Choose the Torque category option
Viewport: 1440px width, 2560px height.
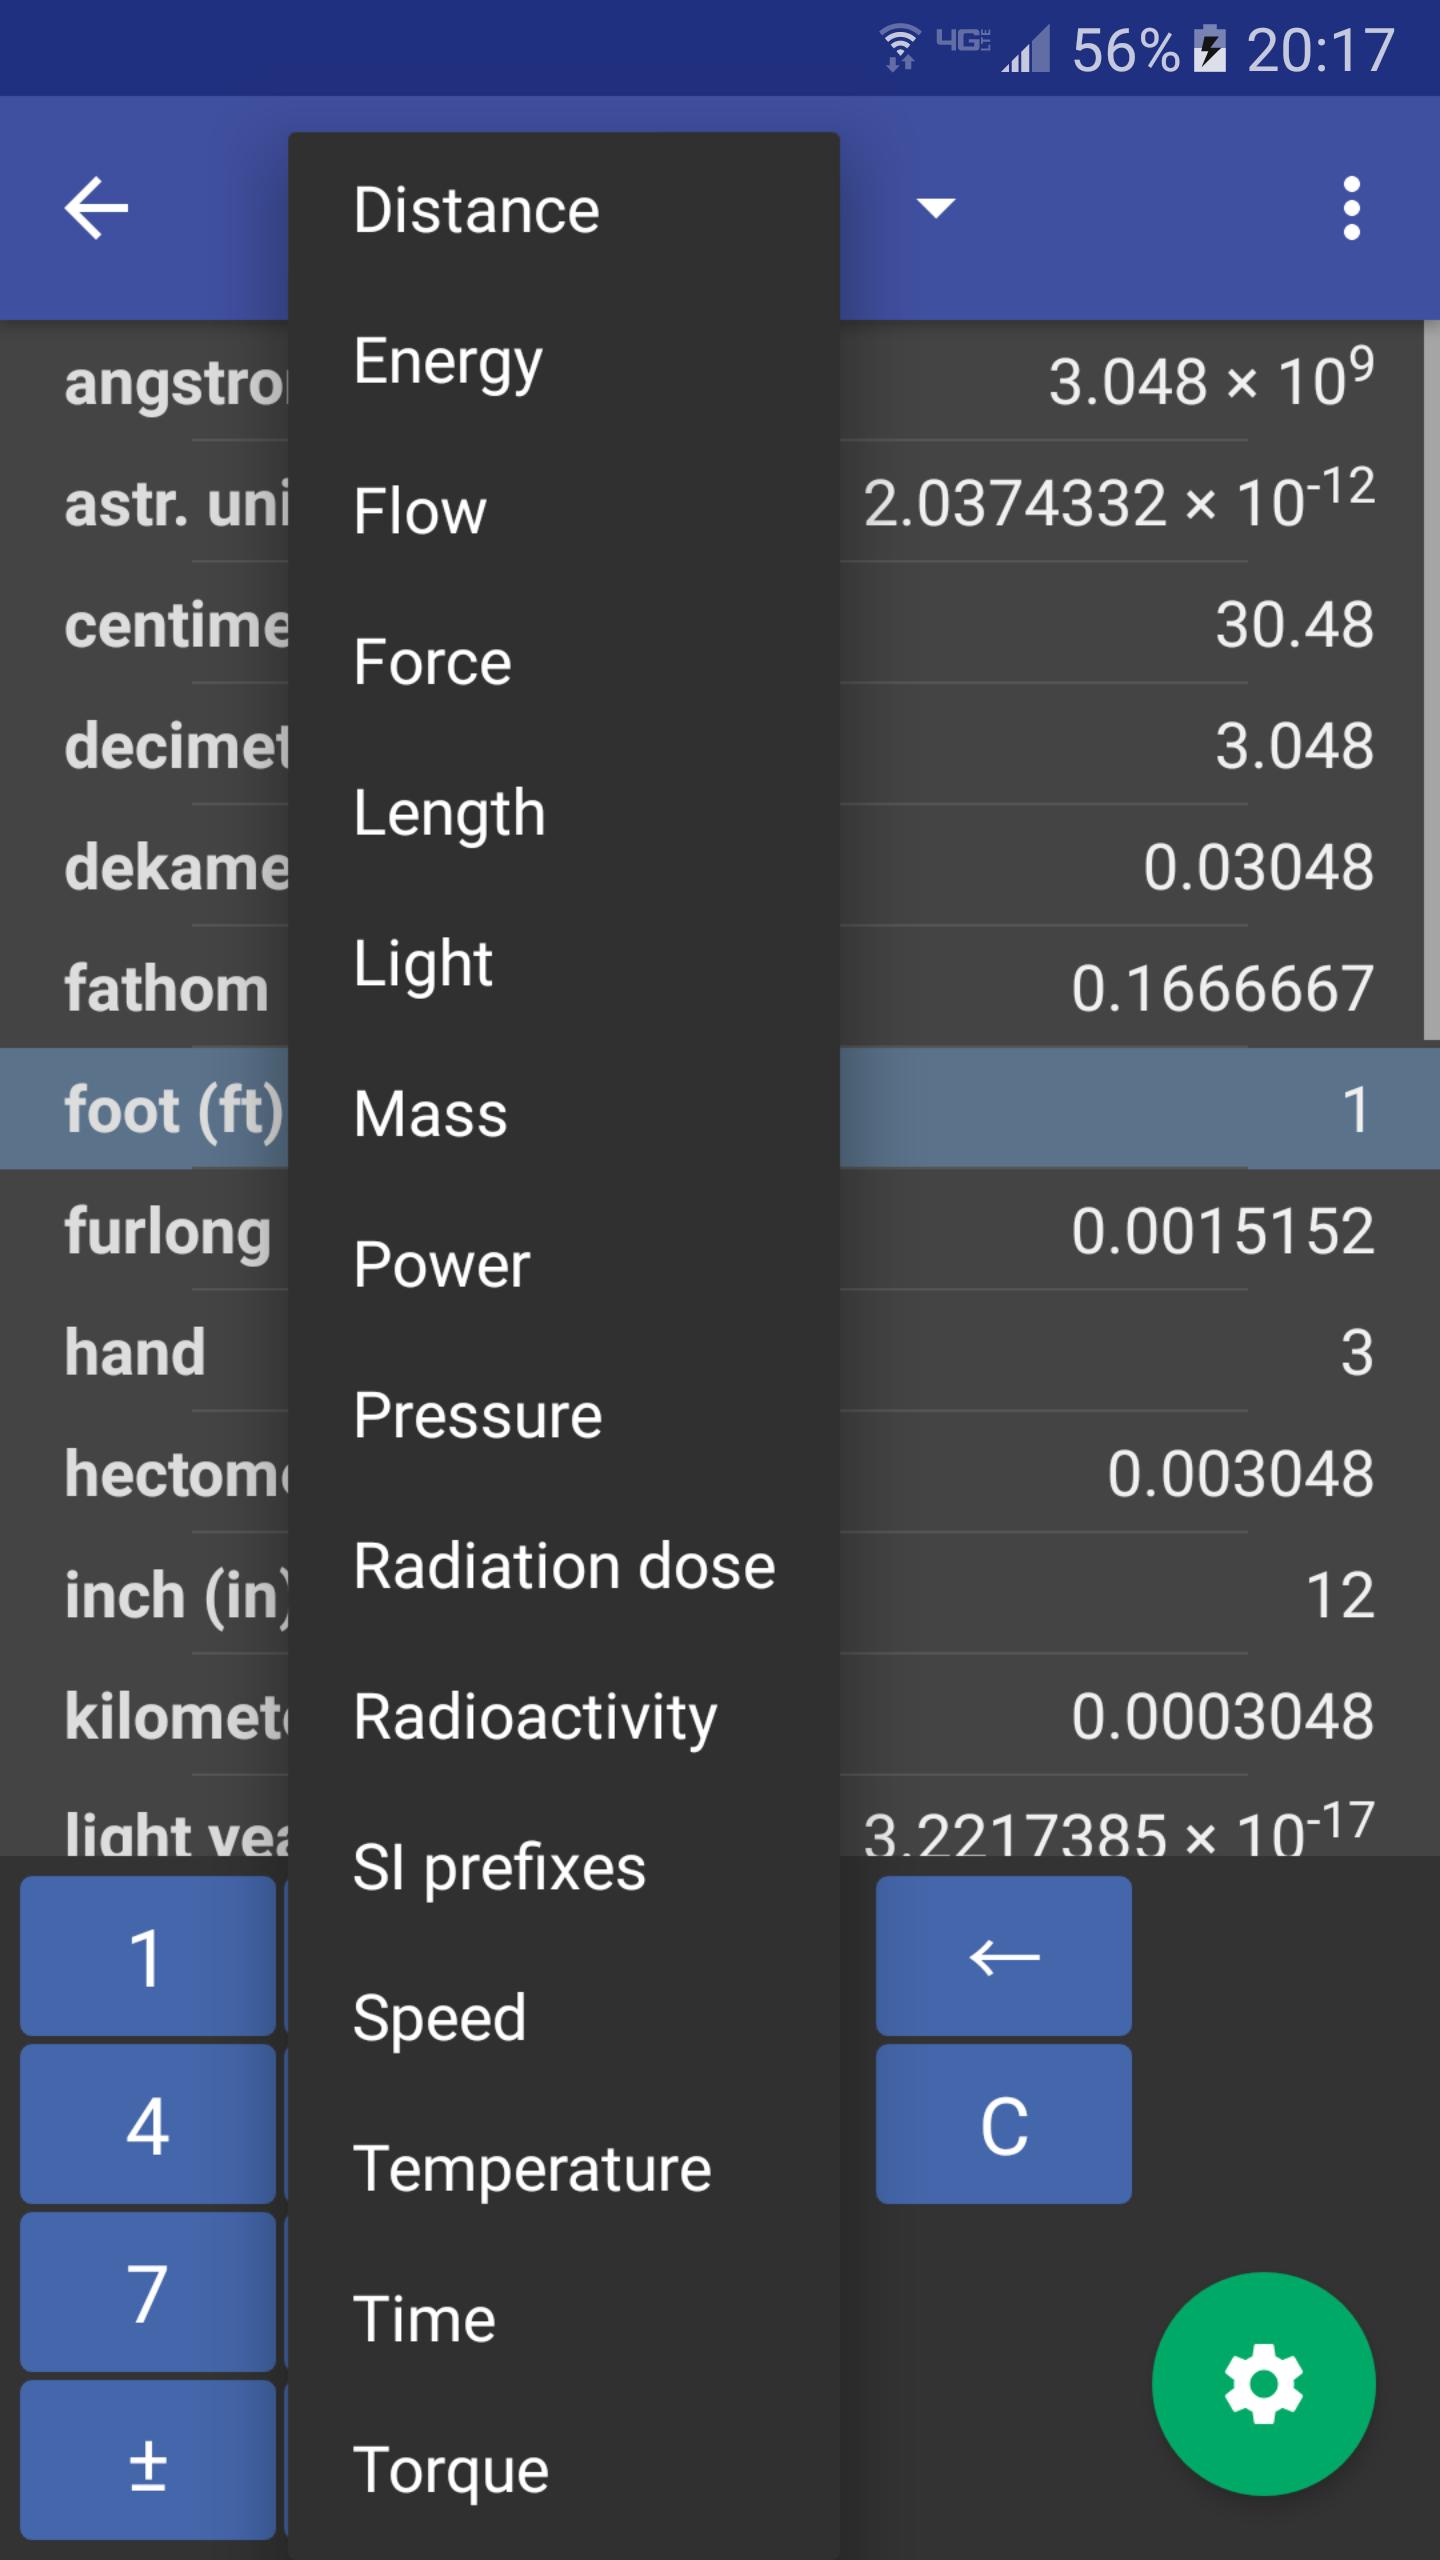coord(451,2470)
